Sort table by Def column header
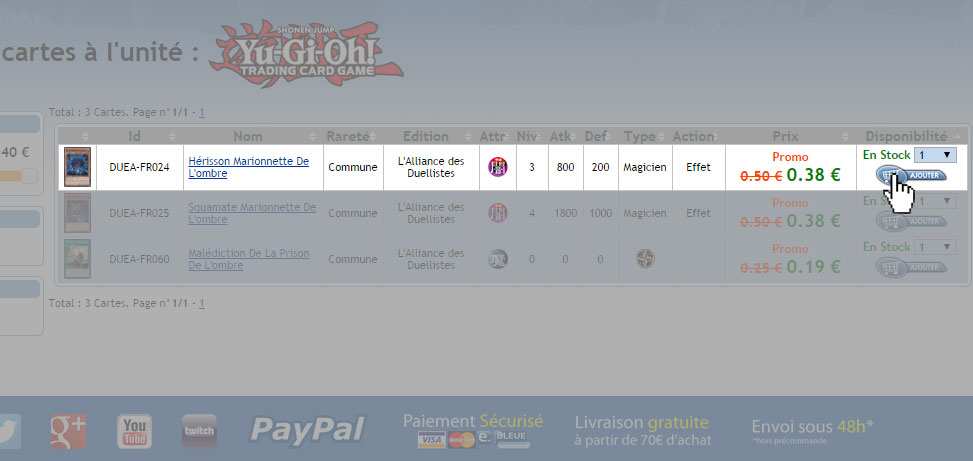This screenshot has width=973, height=461. [x=601, y=136]
